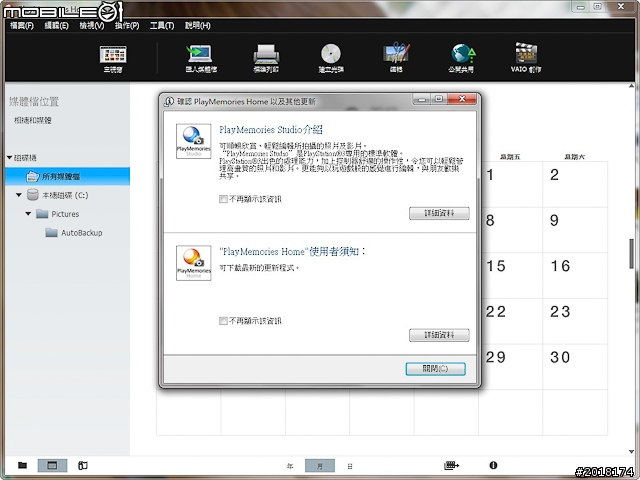Tick 不再顯示該資訊 under PlayMemories Studio
The image size is (640, 480).
pos(223,199)
